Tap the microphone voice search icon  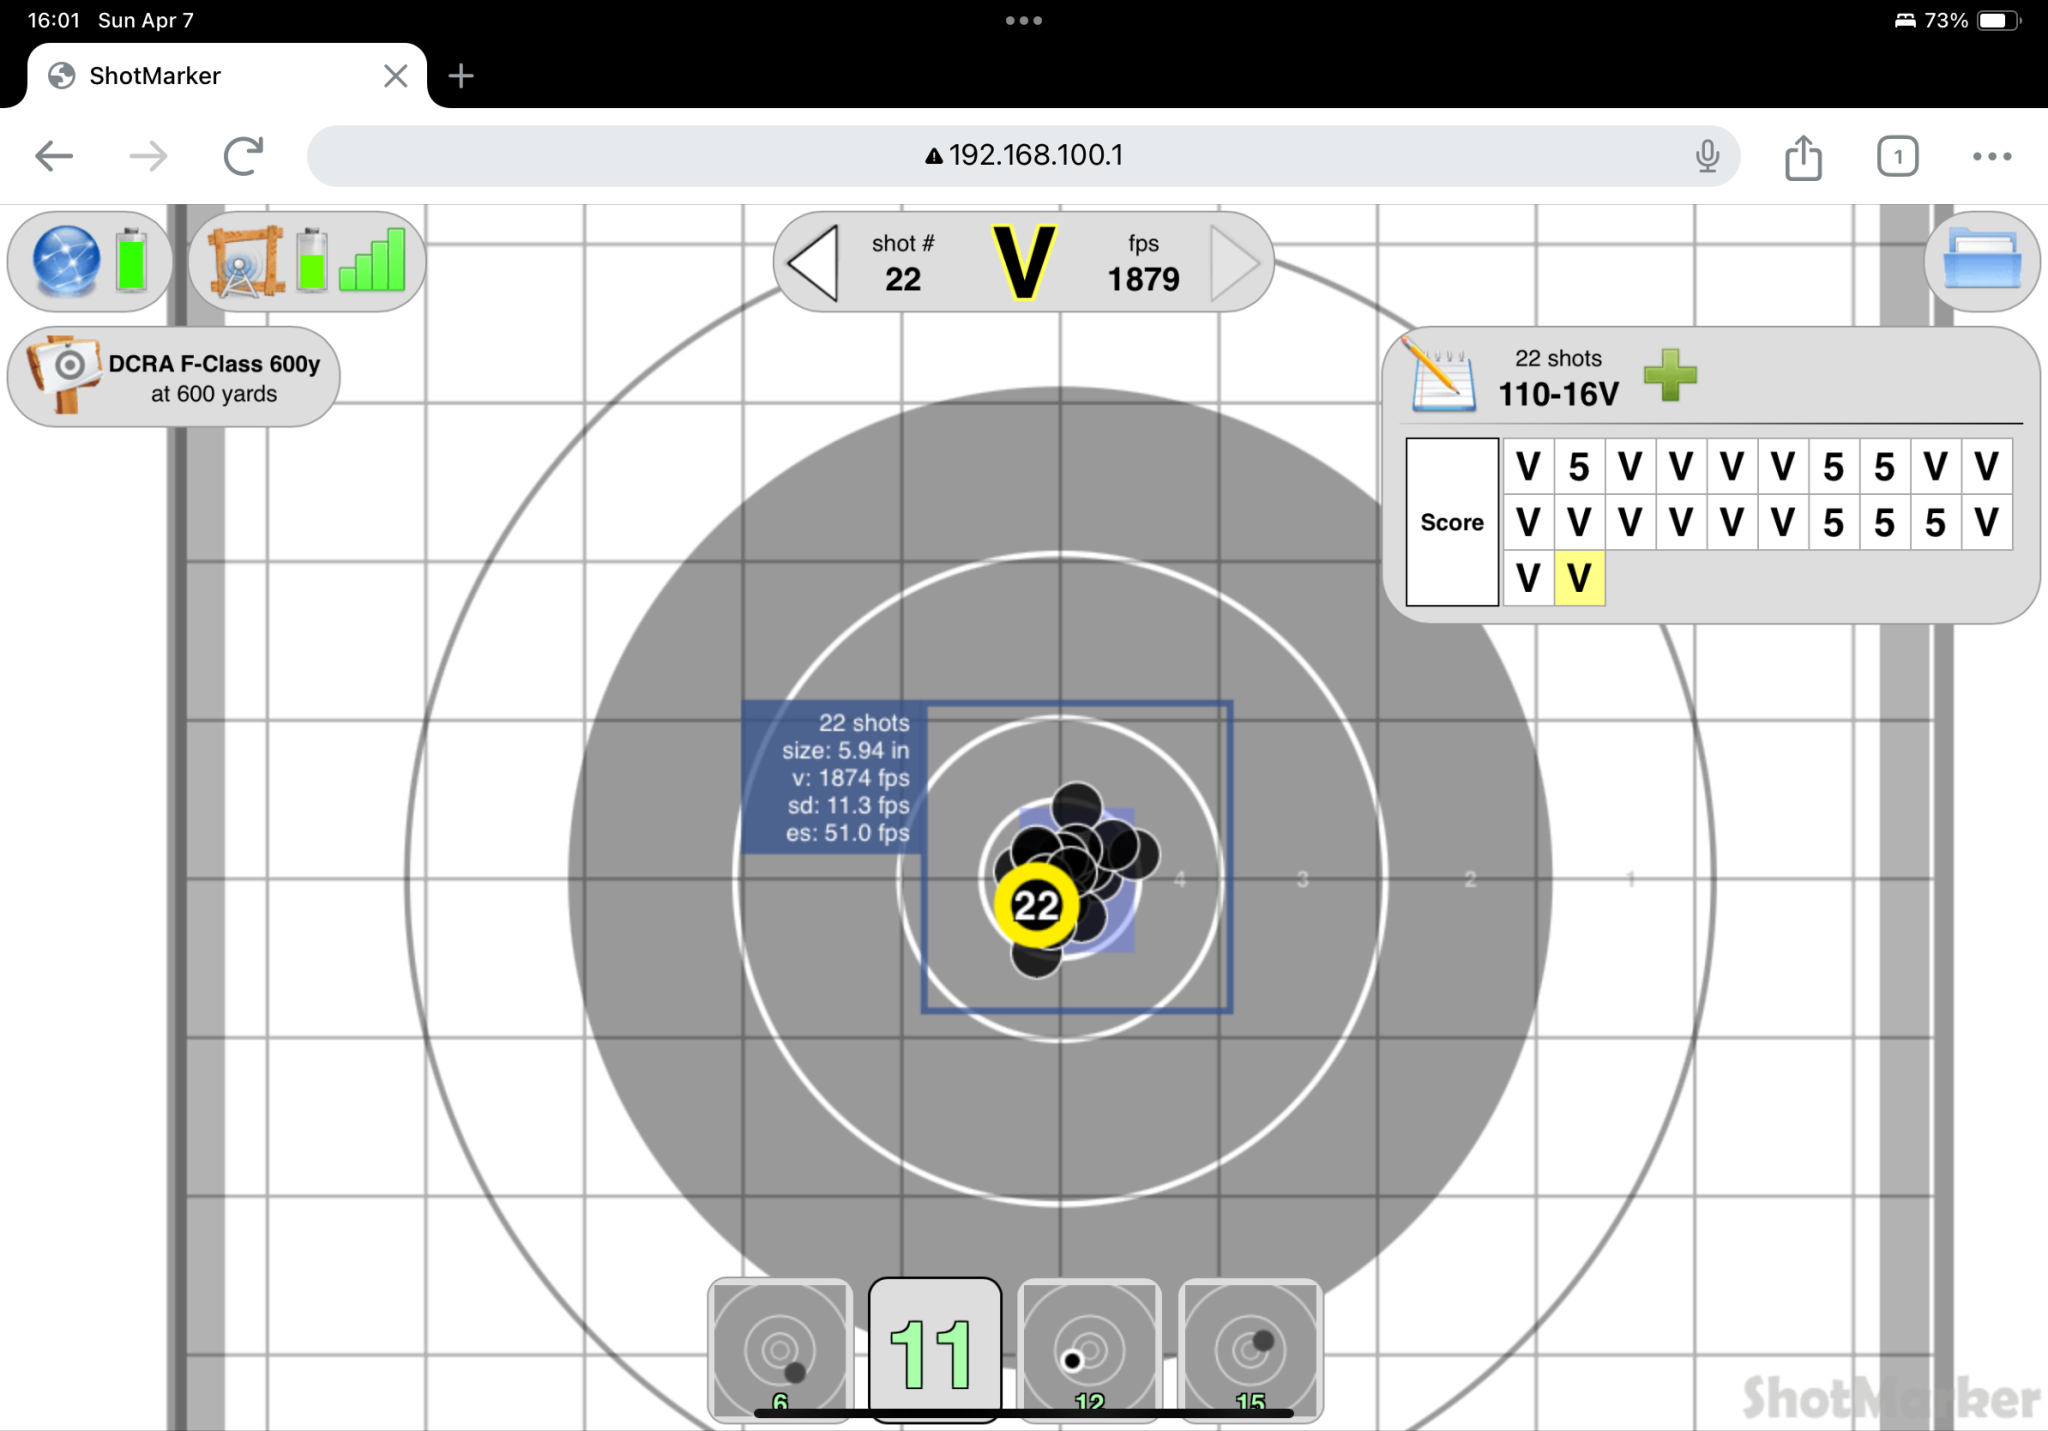1707,156
